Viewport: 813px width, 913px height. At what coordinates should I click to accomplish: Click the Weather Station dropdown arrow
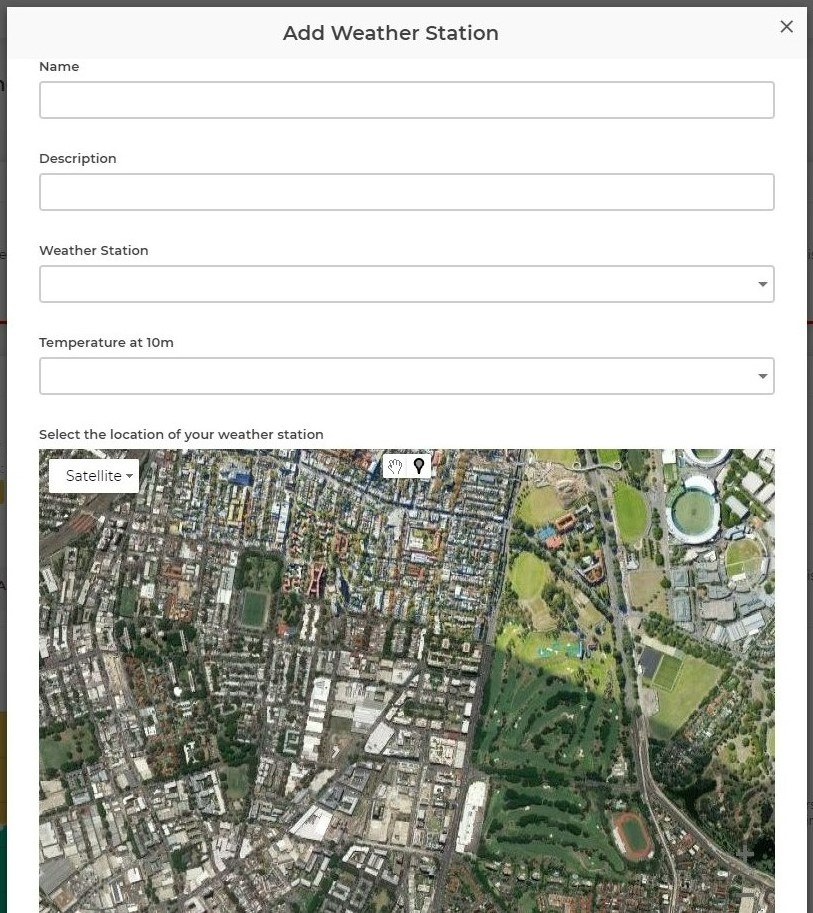[763, 285]
